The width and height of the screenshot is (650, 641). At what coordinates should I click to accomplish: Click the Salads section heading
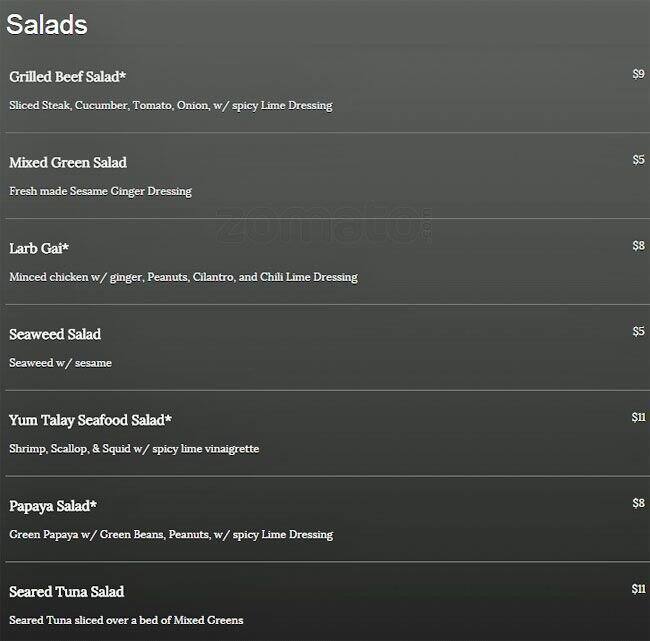47,25
